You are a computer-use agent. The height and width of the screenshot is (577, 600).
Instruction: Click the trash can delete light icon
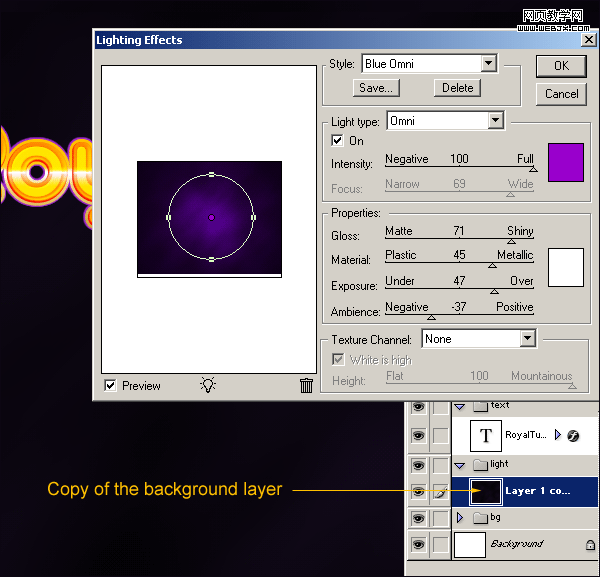306,385
